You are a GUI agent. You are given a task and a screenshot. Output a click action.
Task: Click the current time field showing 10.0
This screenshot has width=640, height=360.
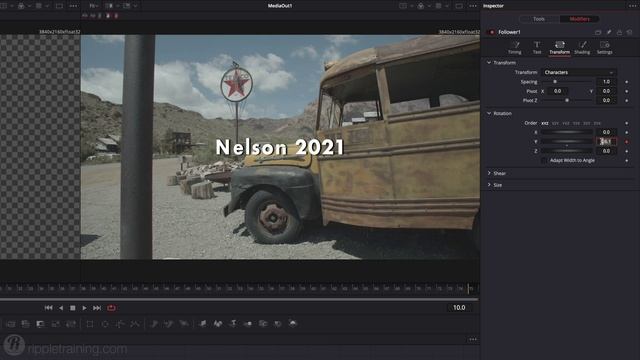coord(459,308)
